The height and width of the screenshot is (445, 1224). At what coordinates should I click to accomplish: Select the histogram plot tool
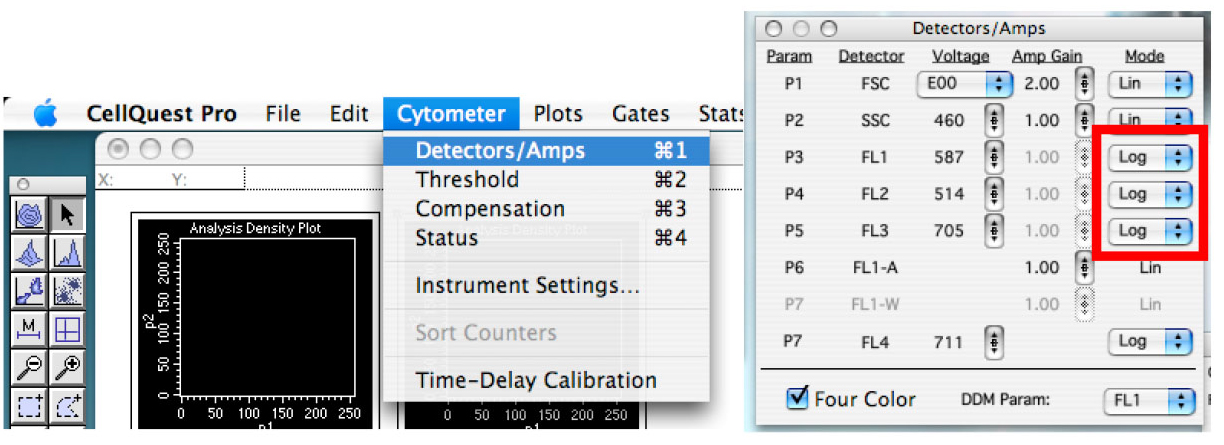tap(67, 252)
